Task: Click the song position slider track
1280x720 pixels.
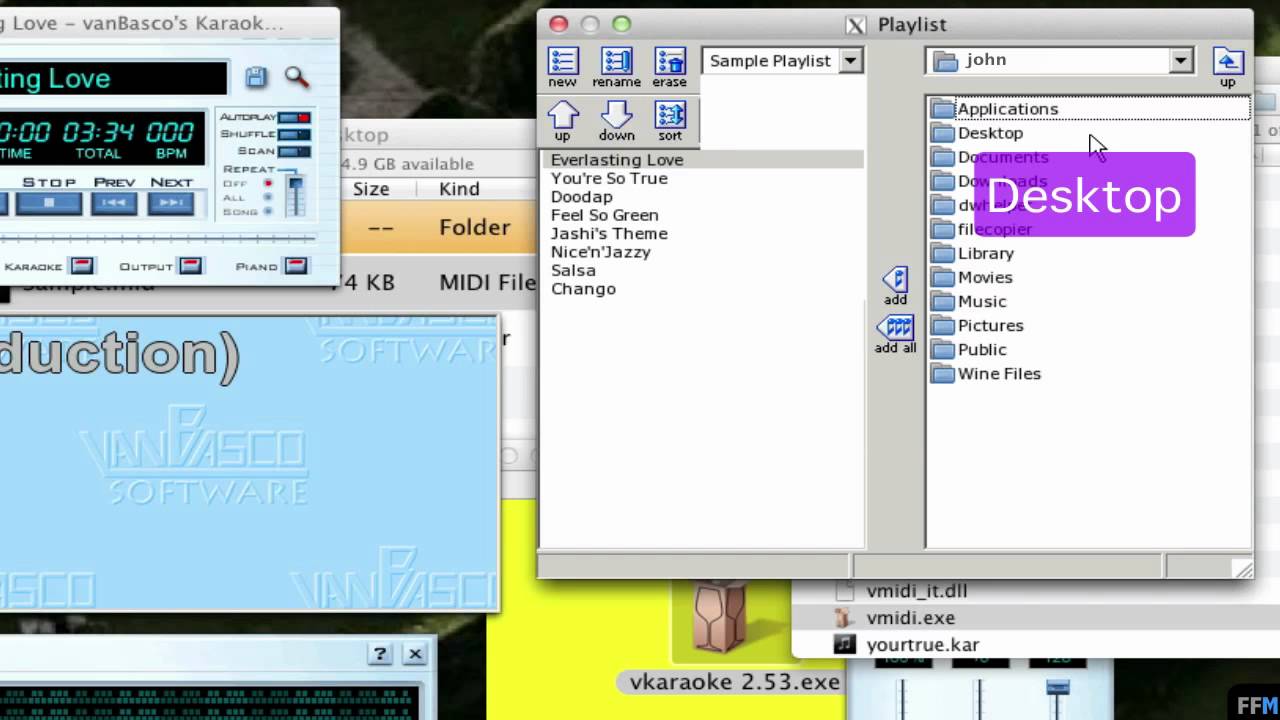Action: point(158,239)
